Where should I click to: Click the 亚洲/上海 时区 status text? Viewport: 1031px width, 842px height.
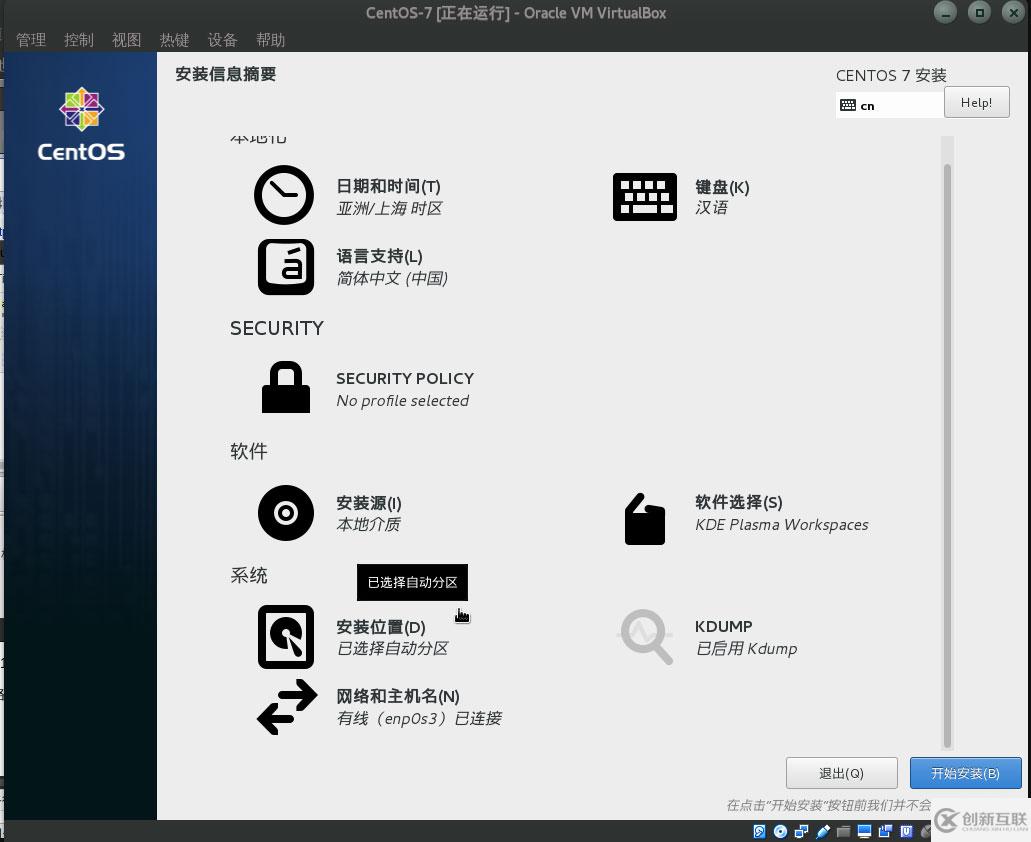[389, 208]
